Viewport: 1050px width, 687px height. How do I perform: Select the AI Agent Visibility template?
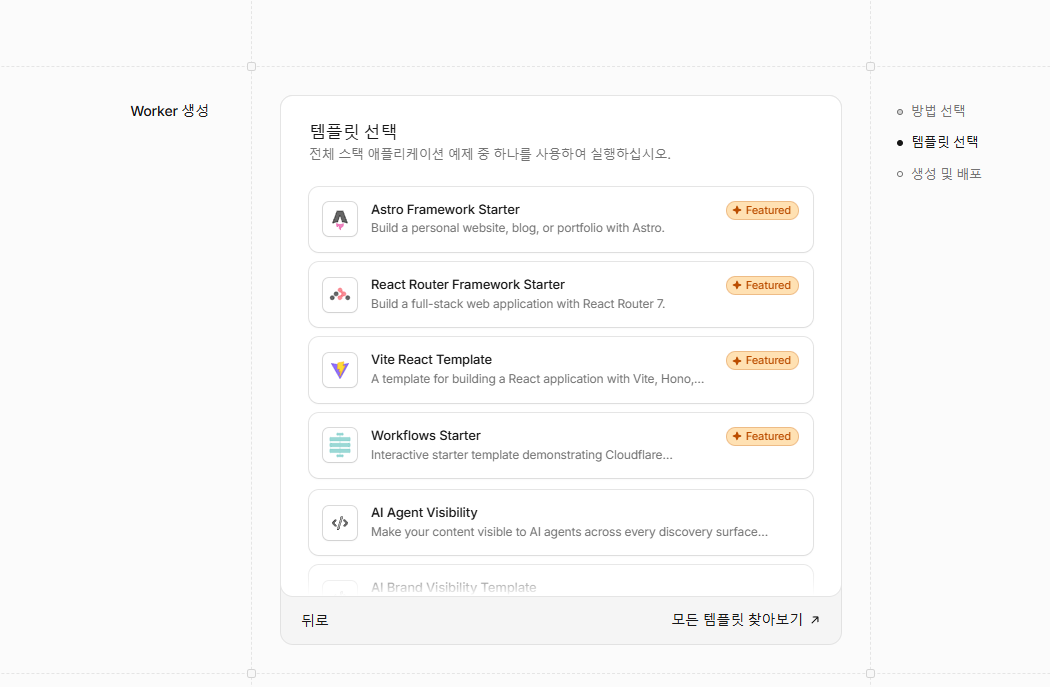560,522
